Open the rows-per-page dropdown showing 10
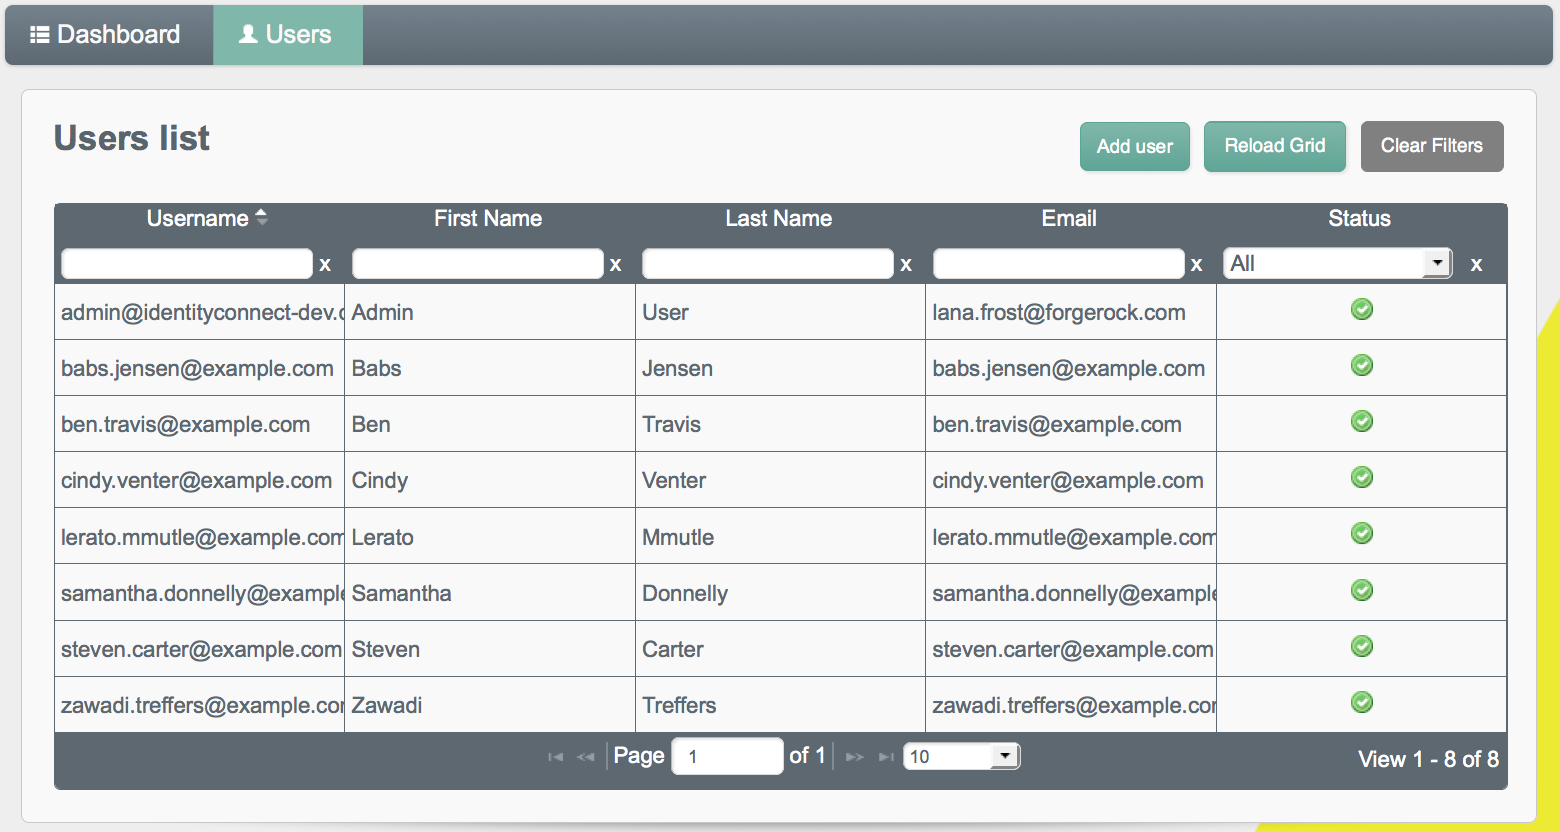1560x832 pixels. [961, 756]
